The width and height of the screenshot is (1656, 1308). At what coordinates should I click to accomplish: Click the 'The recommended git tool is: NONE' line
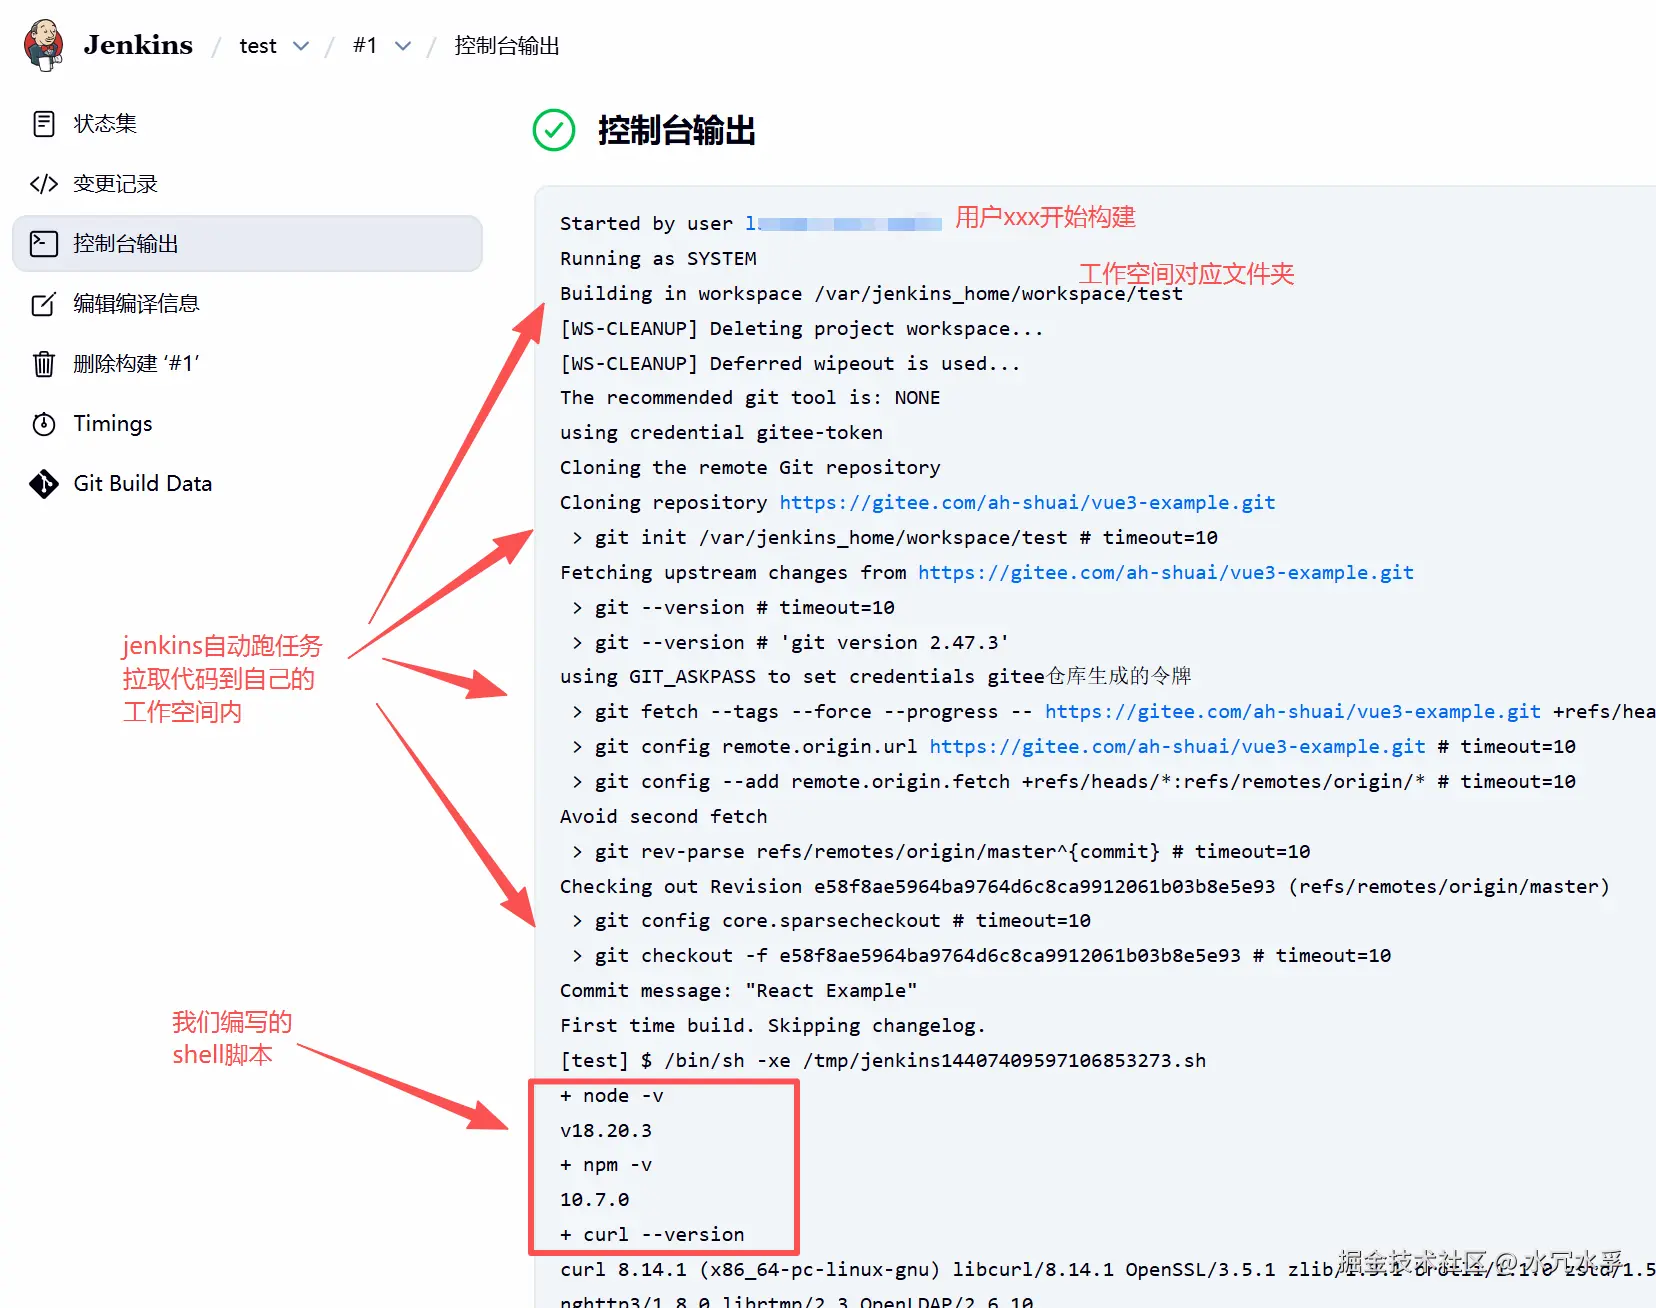coord(750,398)
